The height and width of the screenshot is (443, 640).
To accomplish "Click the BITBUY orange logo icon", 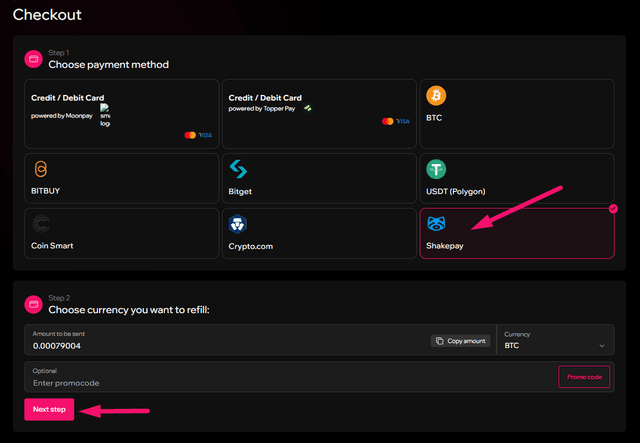I will (x=41, y=169).
